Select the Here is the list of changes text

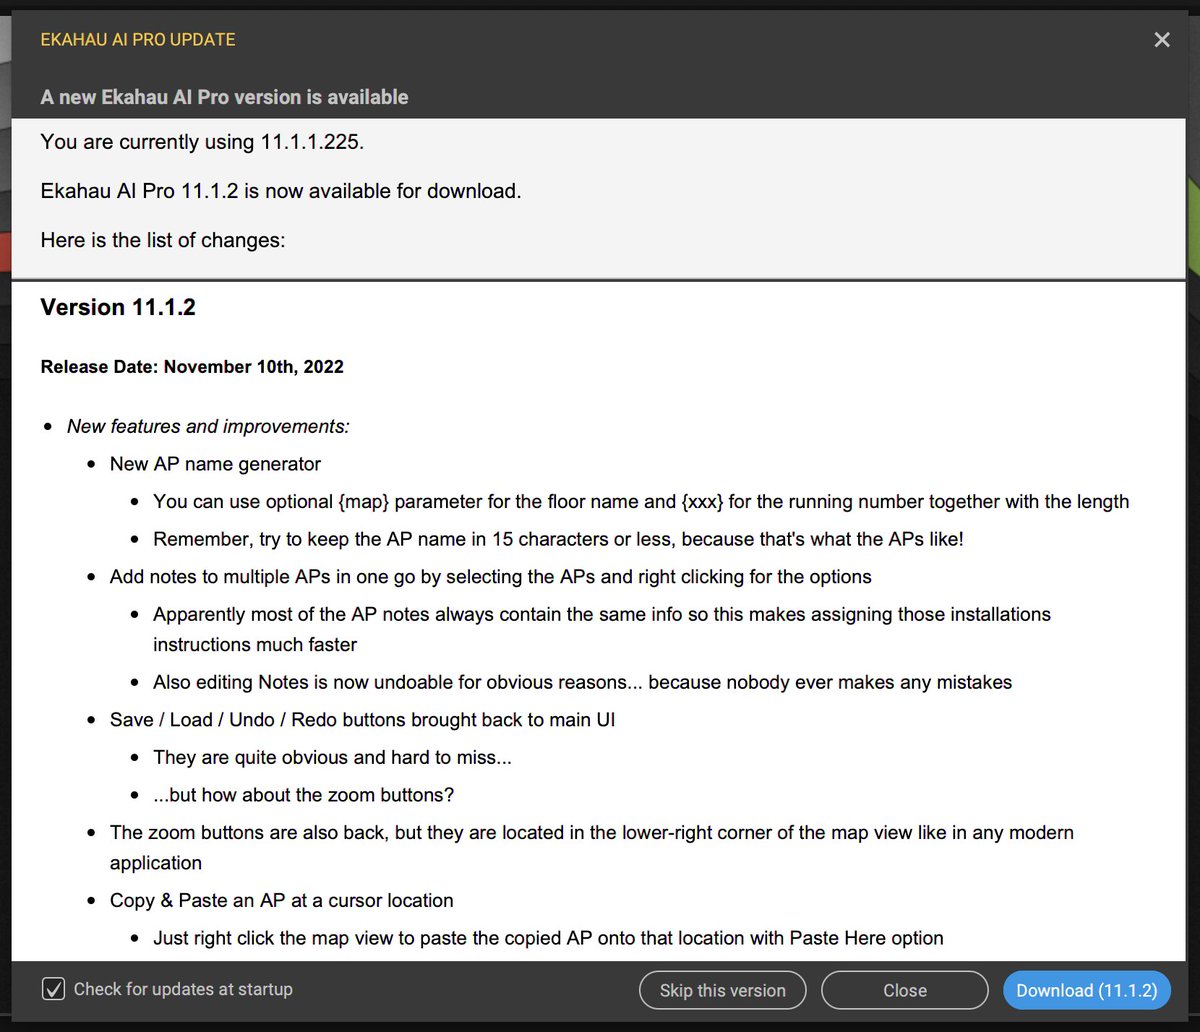pos(162,240)
